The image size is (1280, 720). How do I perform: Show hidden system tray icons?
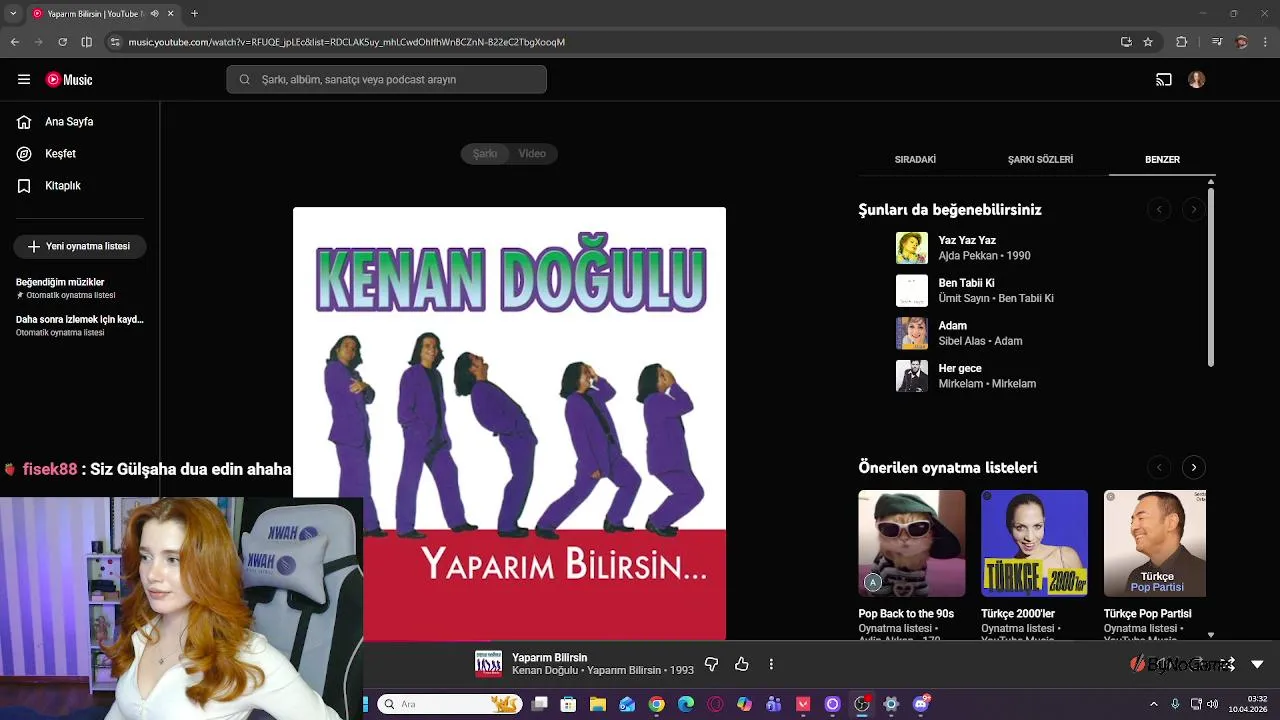(1156, 704)
